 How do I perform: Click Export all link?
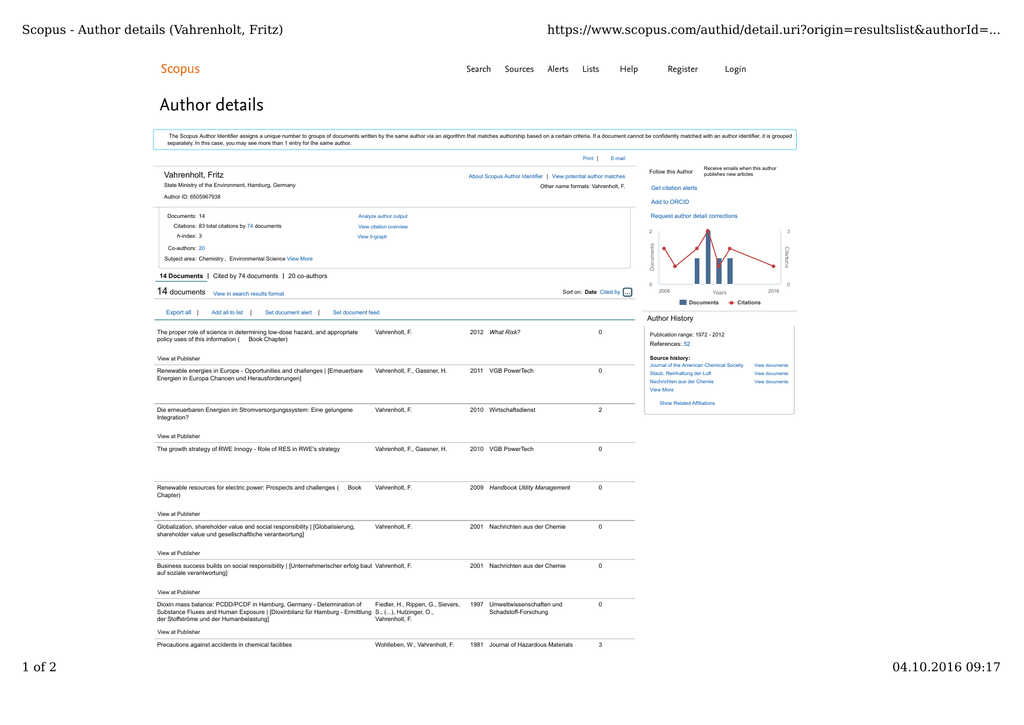tap(178, 312)
